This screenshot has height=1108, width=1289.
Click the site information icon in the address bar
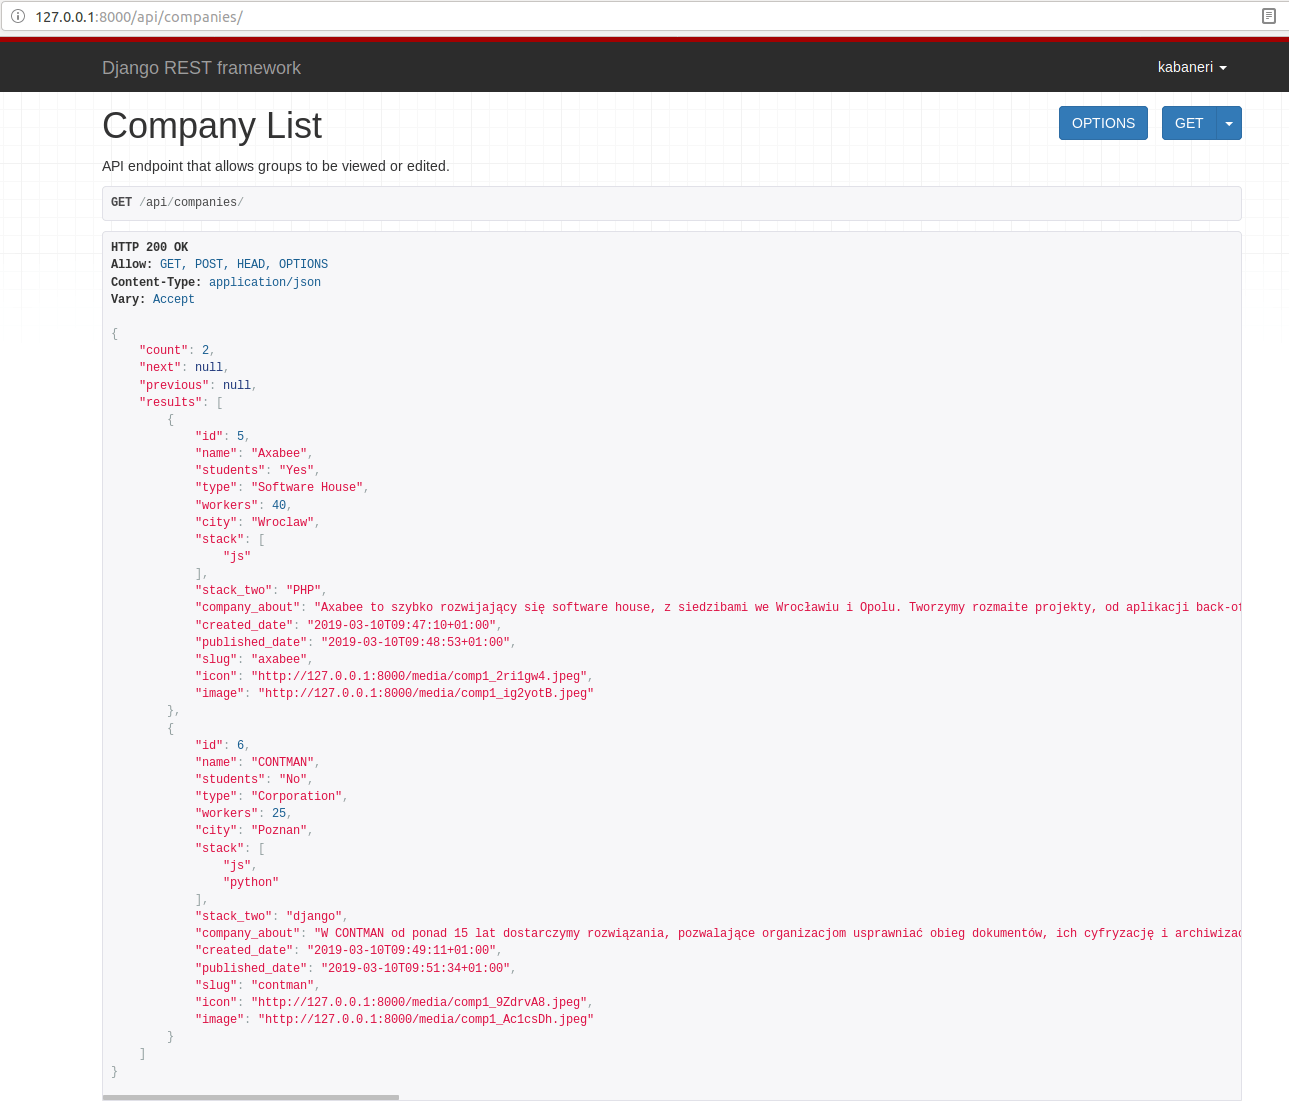(18, 16)
